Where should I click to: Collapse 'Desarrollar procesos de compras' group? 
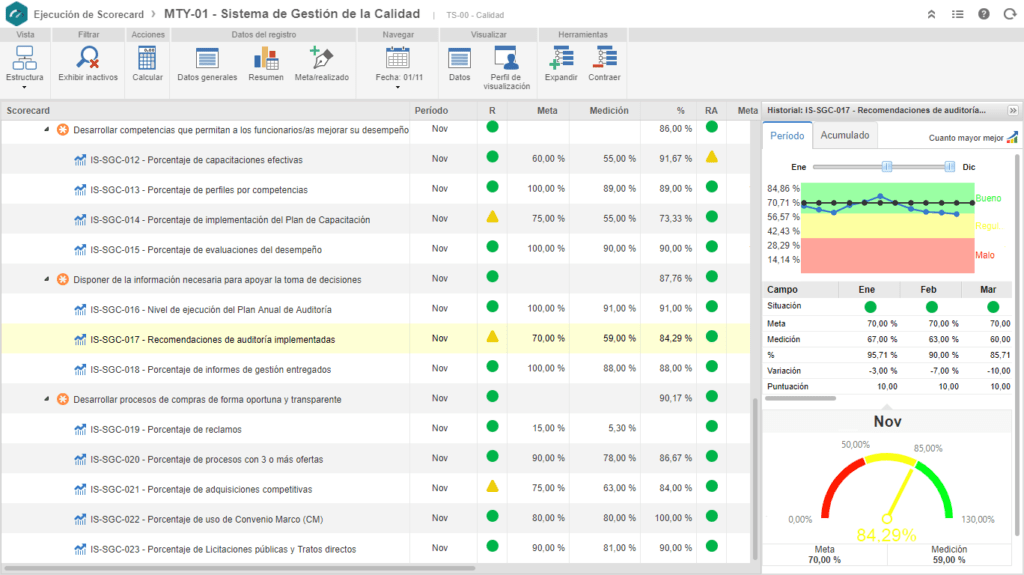pyautogui.click(x=45, y=400)
